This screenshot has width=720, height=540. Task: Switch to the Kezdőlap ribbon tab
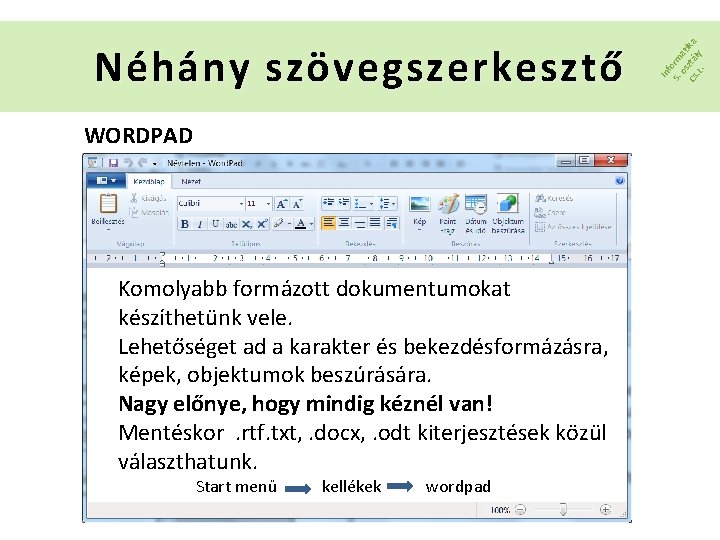[x=149, y=181]
